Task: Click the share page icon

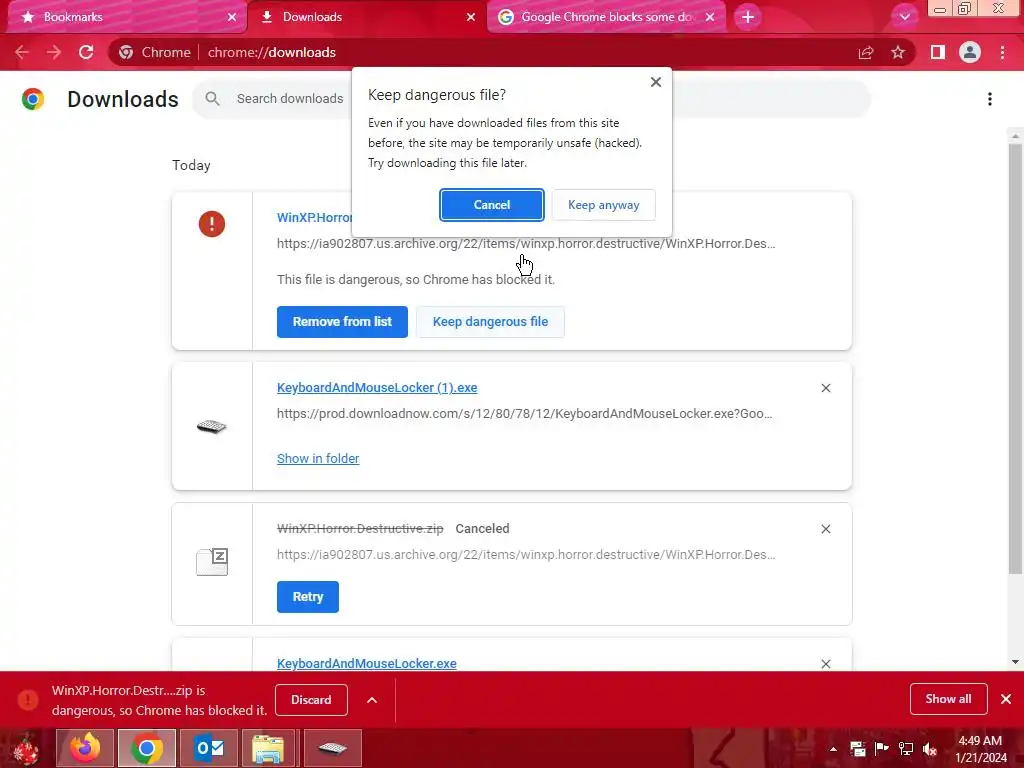Action: pyautogui.click(x=866, y=52)
